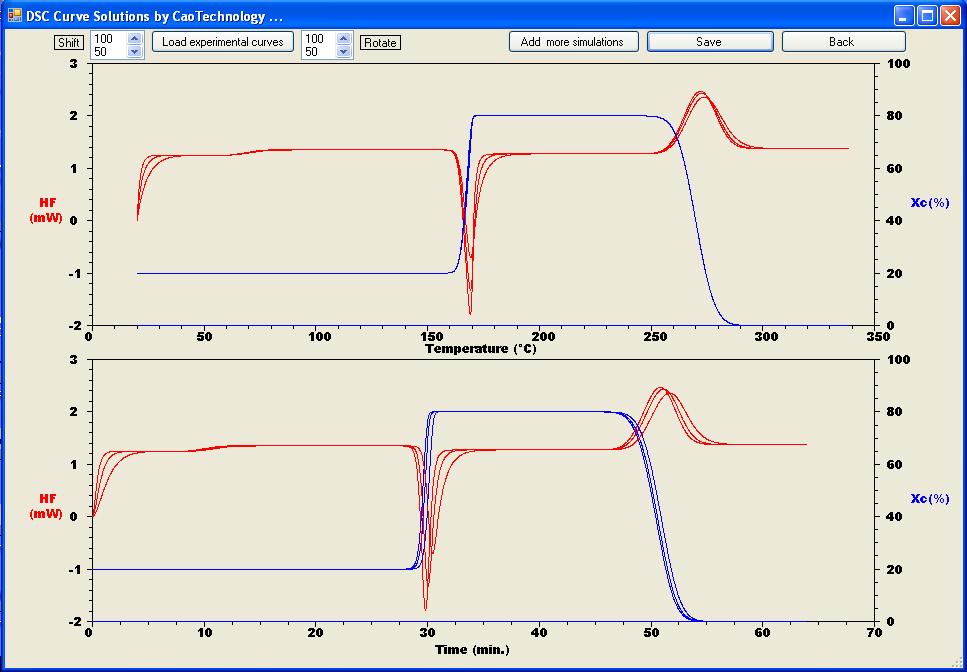Click Load experimental curves
967x672 pixels.
tap(223, 42)
